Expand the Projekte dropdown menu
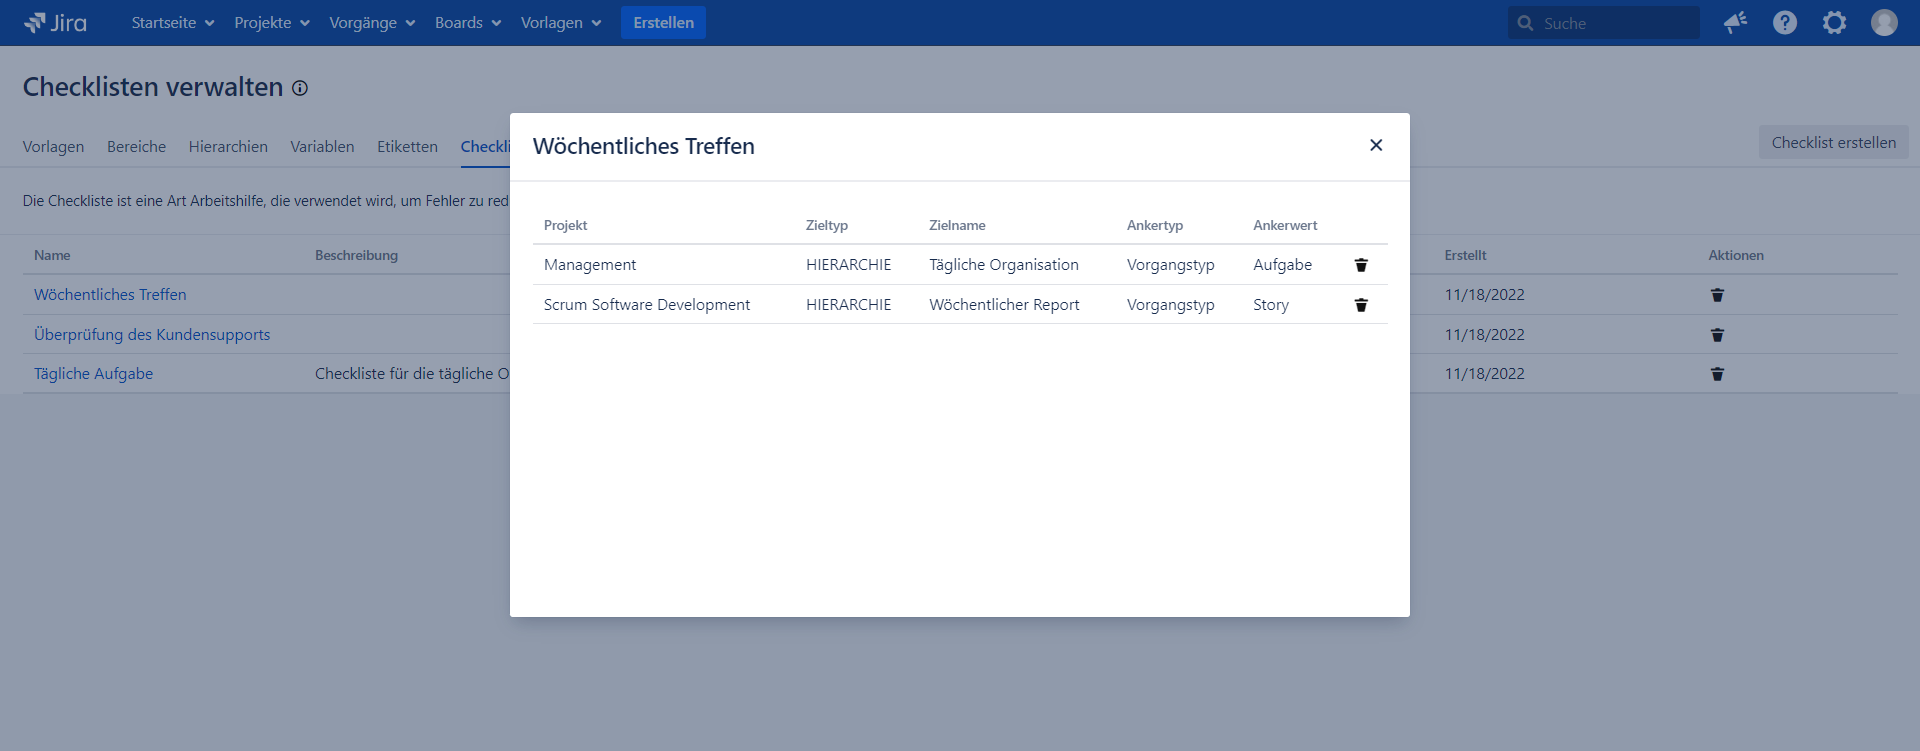 tap(271, 23)
